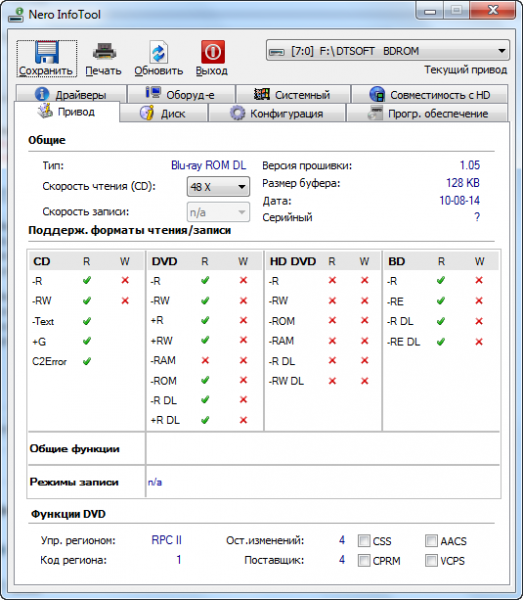The width and height of the screenshot is (523, 600).
Task: Click the Выход button label
Action: [212, 71]
